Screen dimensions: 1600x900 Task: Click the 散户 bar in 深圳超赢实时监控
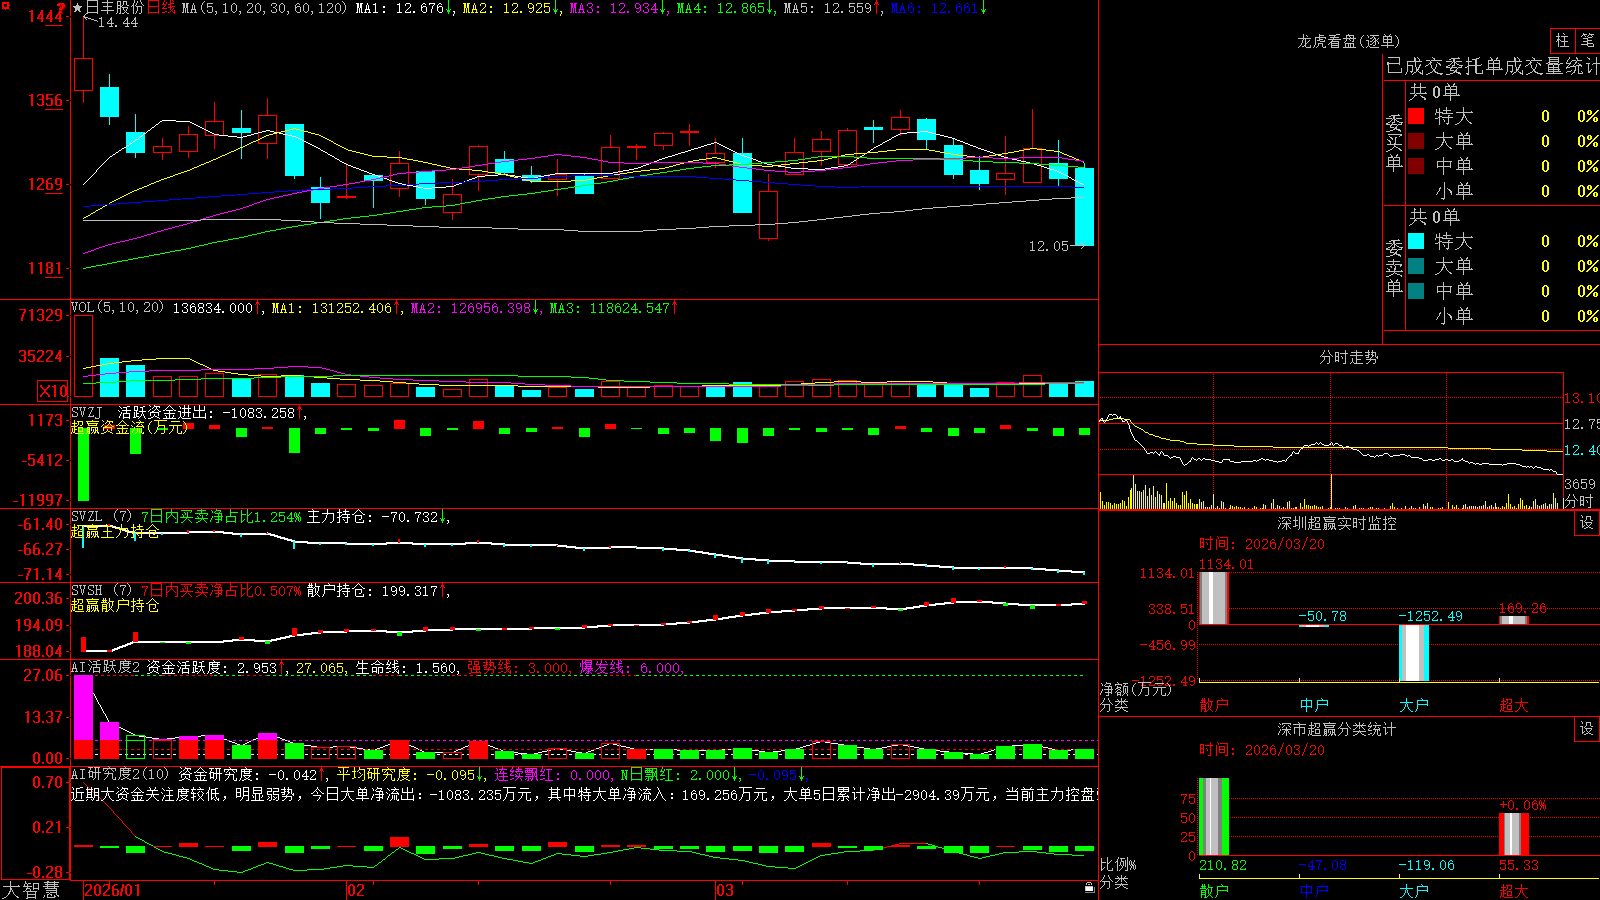point(1213,598)
